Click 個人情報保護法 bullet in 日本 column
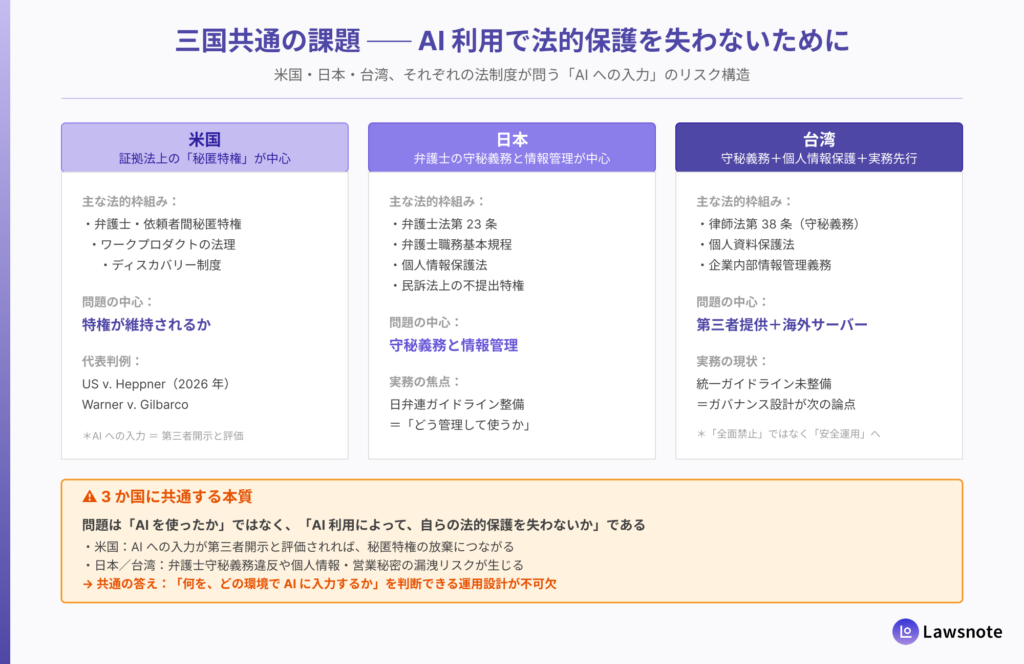The width and height of the screenshot is (1024, 664). coord(438,265)
